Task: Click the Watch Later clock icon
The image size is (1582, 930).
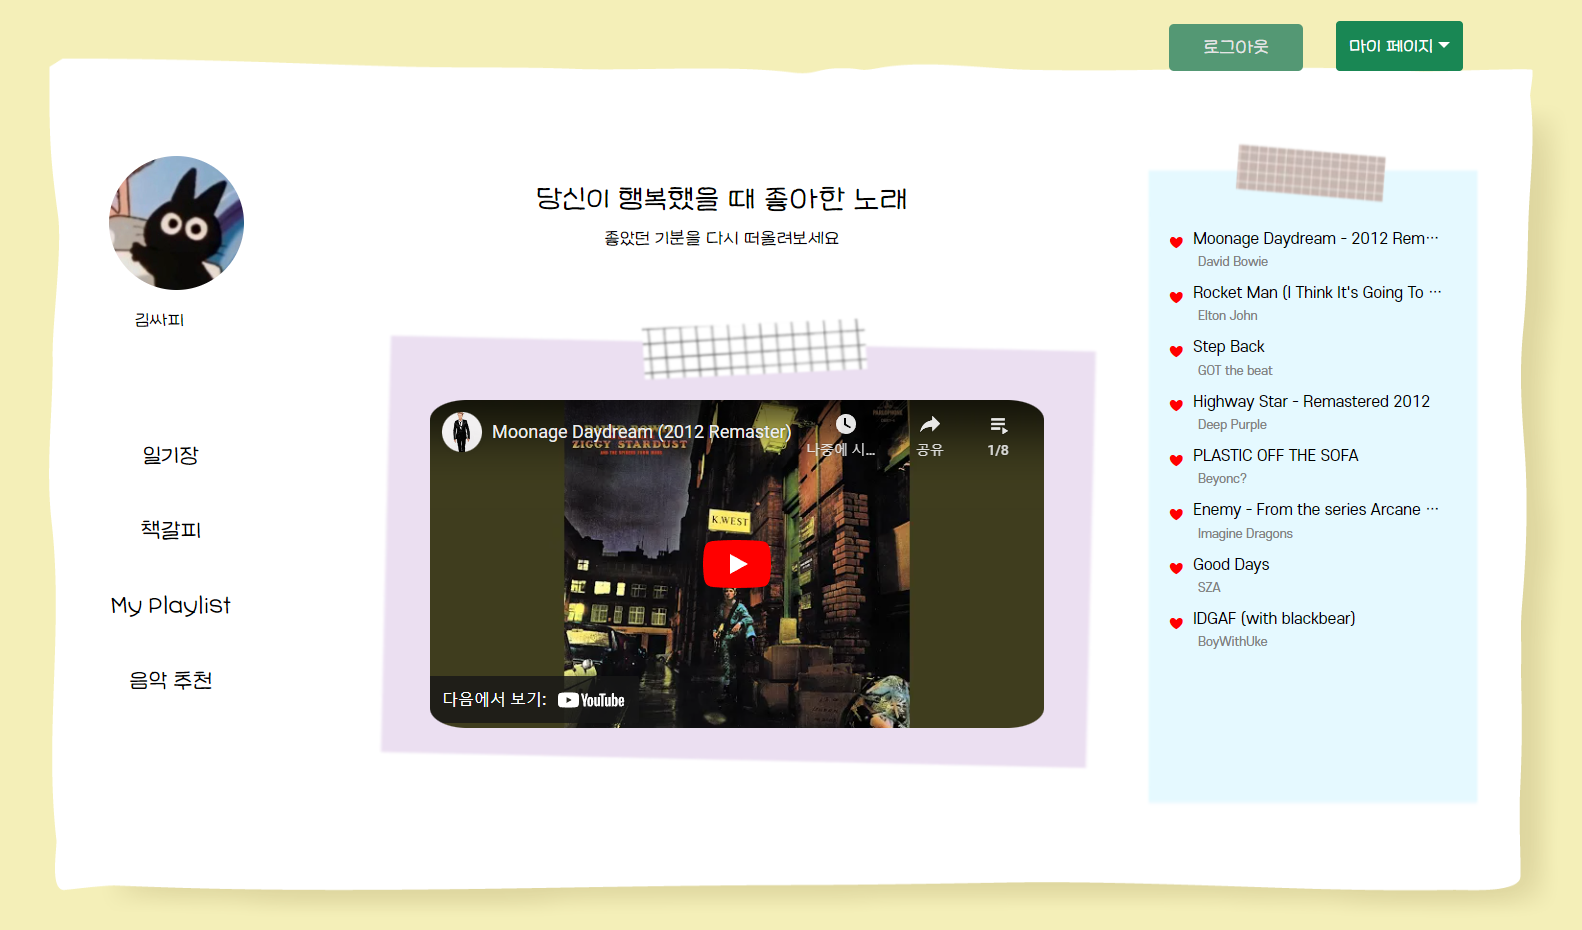Action: (846, 424)
